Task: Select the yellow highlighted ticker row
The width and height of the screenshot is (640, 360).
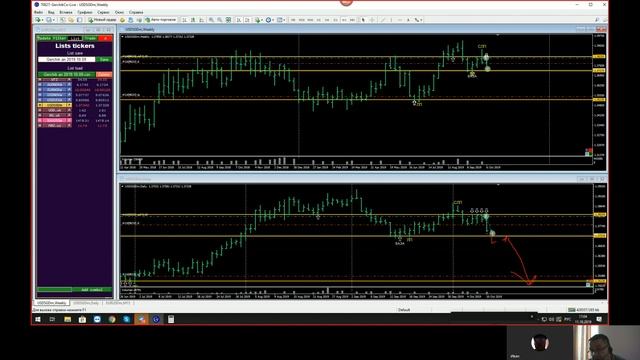Action: coord(55,105)
